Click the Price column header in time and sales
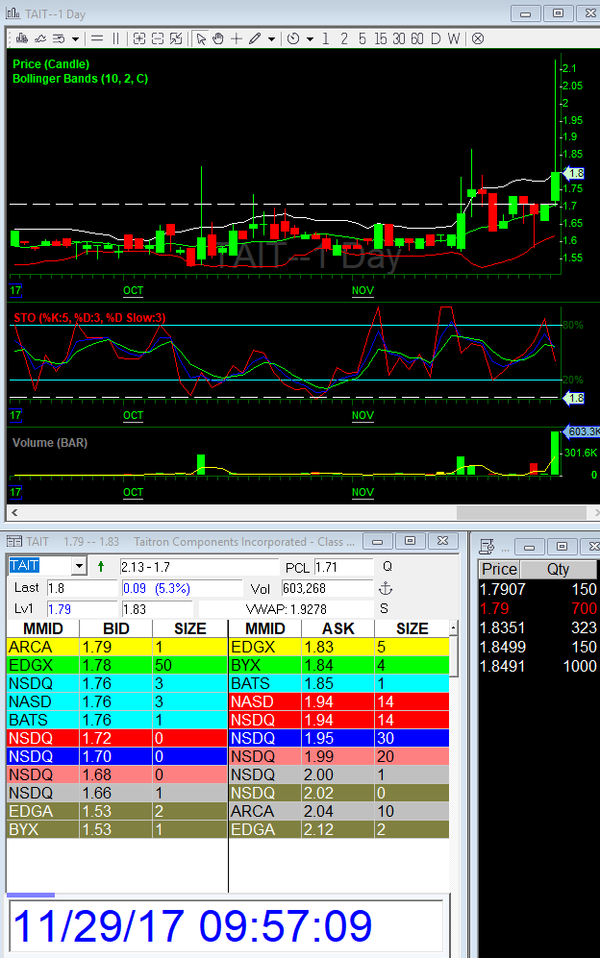This screenshot has height=958, width=600. point(499,569)
